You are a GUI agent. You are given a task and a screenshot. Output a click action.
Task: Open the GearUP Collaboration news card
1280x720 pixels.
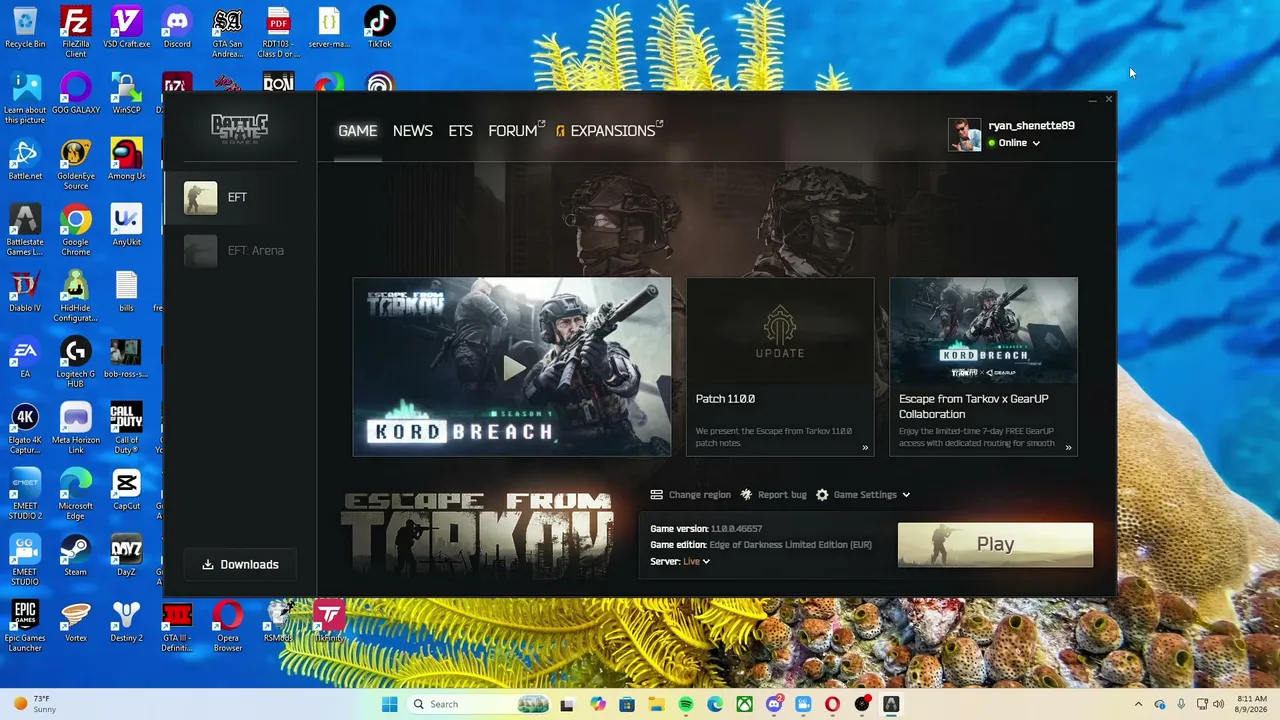pos(983,367)
